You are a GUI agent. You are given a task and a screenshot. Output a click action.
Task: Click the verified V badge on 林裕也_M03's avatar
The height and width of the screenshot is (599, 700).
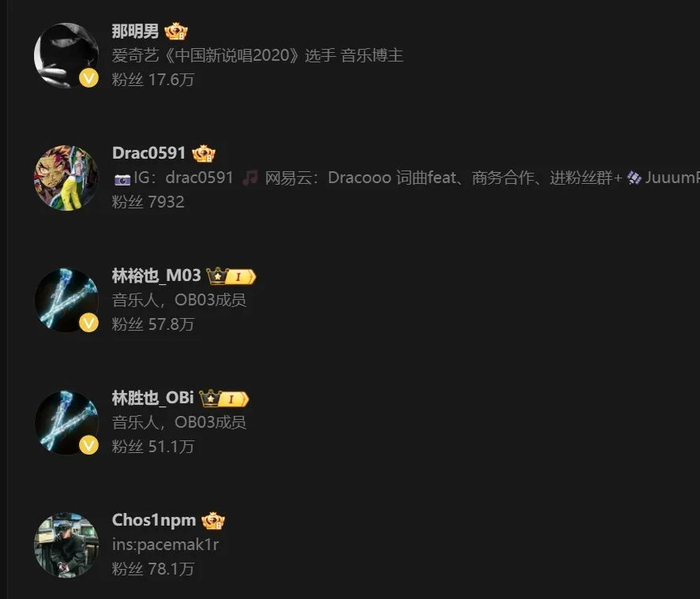(x=89, y=323)
